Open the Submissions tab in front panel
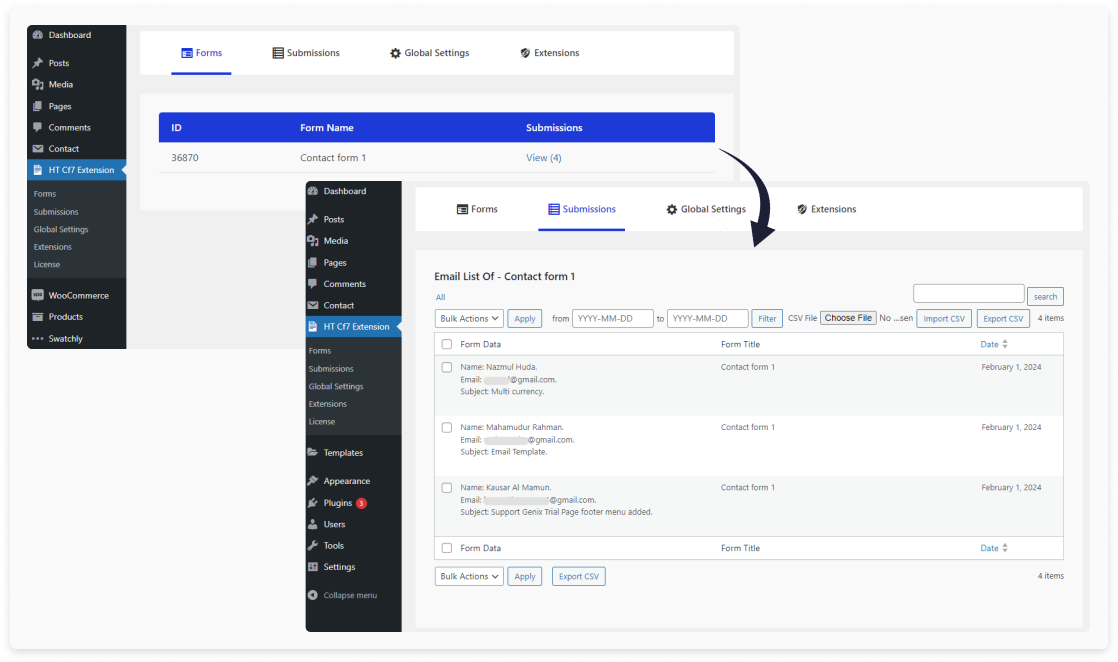 [581, 209]
